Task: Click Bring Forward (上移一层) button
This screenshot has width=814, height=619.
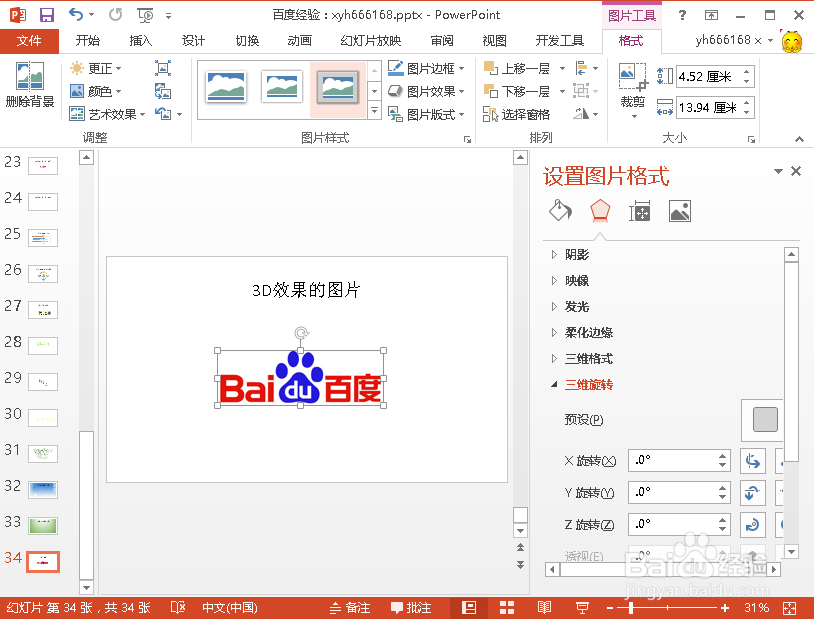Action: point(518,68)
